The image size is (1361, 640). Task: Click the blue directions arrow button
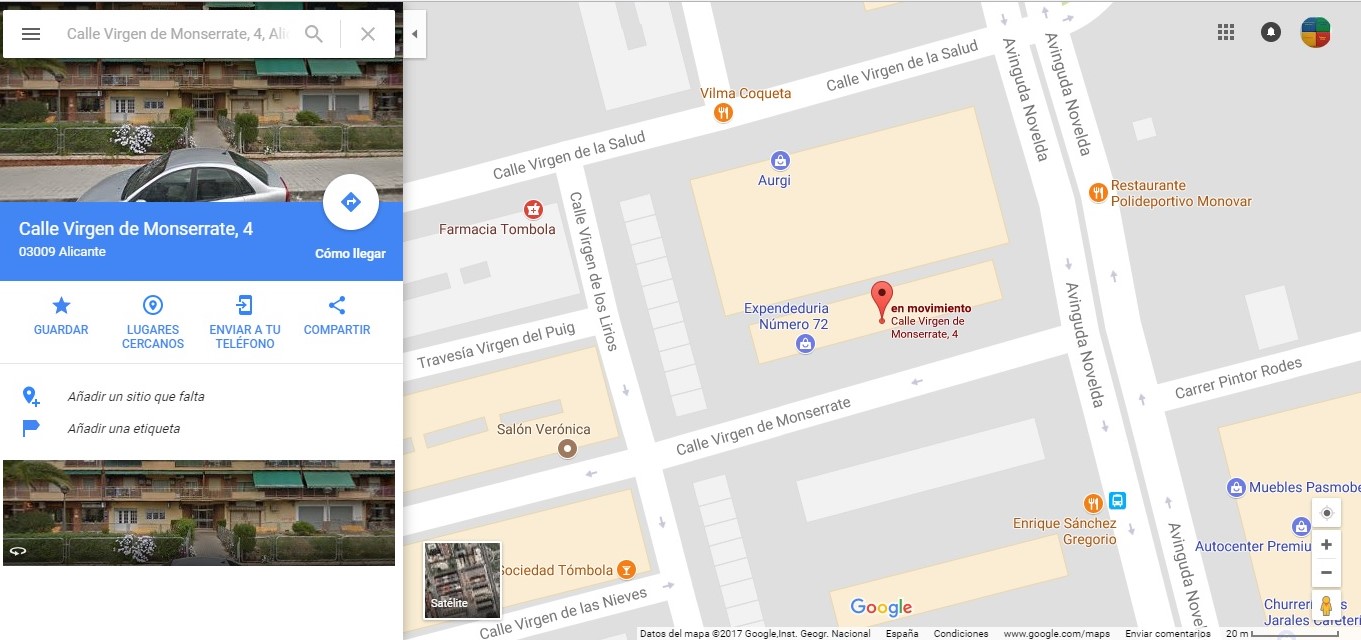(x=351, y=203)
